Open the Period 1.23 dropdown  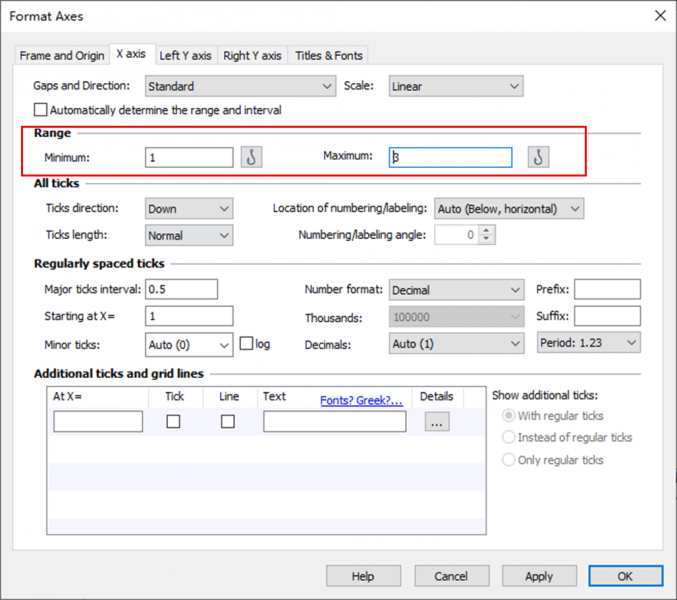tap(587, 344)
